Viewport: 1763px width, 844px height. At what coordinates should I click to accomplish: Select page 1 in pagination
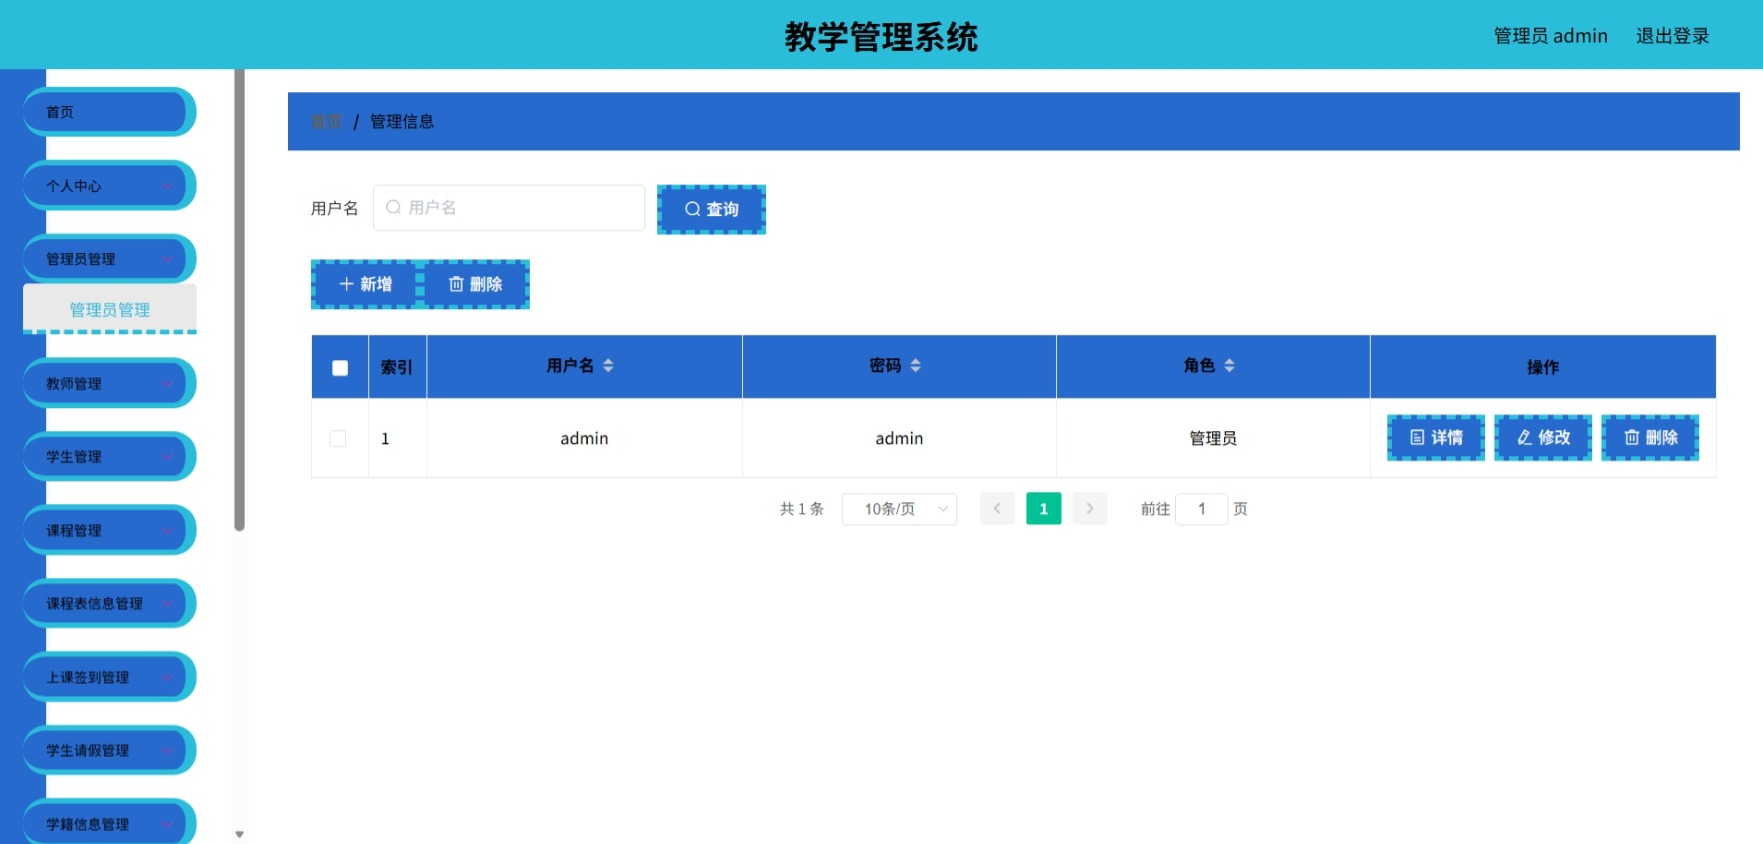point(1043,509)
